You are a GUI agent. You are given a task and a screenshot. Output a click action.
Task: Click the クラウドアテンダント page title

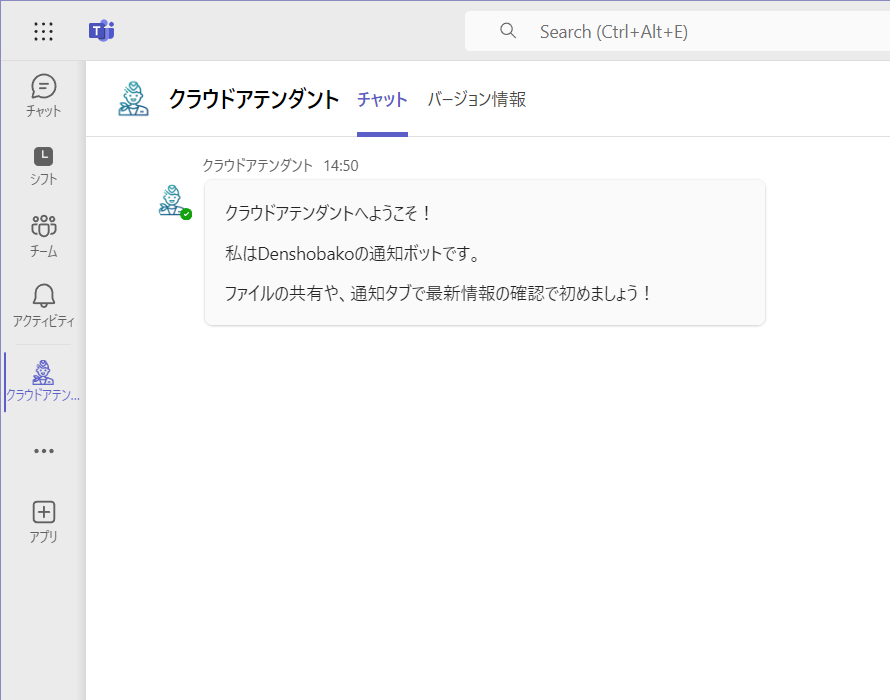(254, 99)
